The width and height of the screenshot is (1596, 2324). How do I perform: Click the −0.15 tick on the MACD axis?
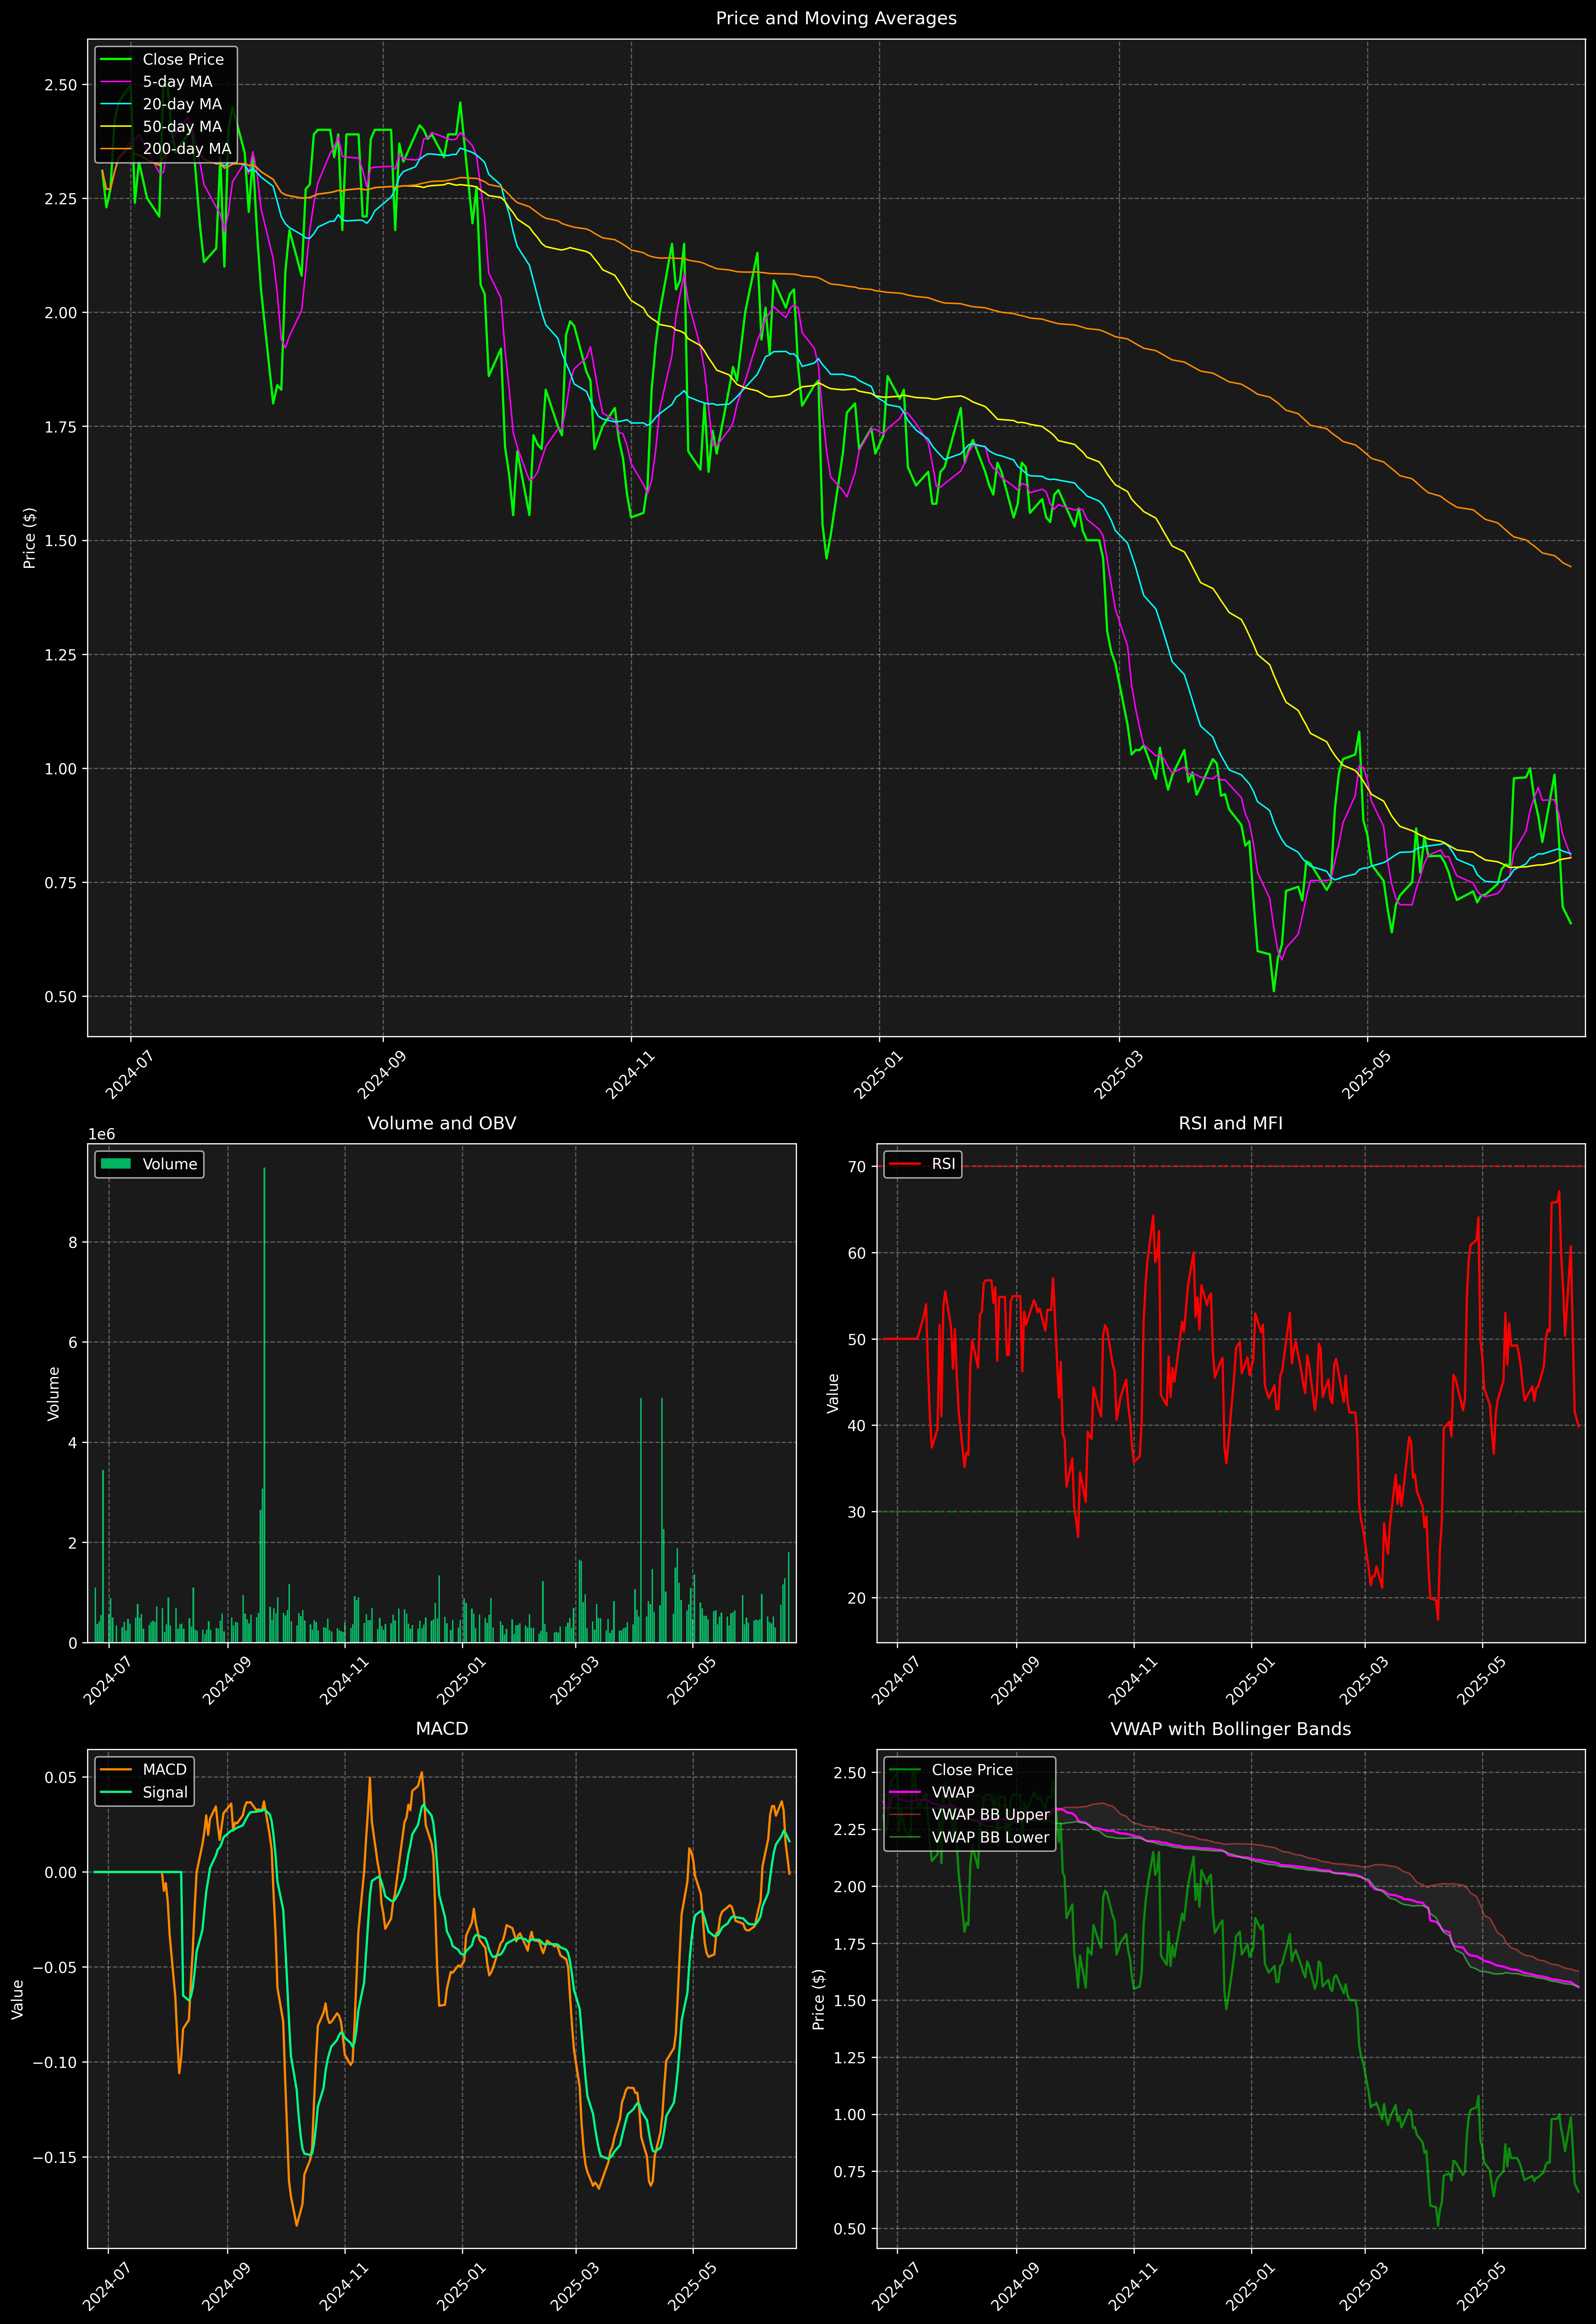[x=55, y=2157]
